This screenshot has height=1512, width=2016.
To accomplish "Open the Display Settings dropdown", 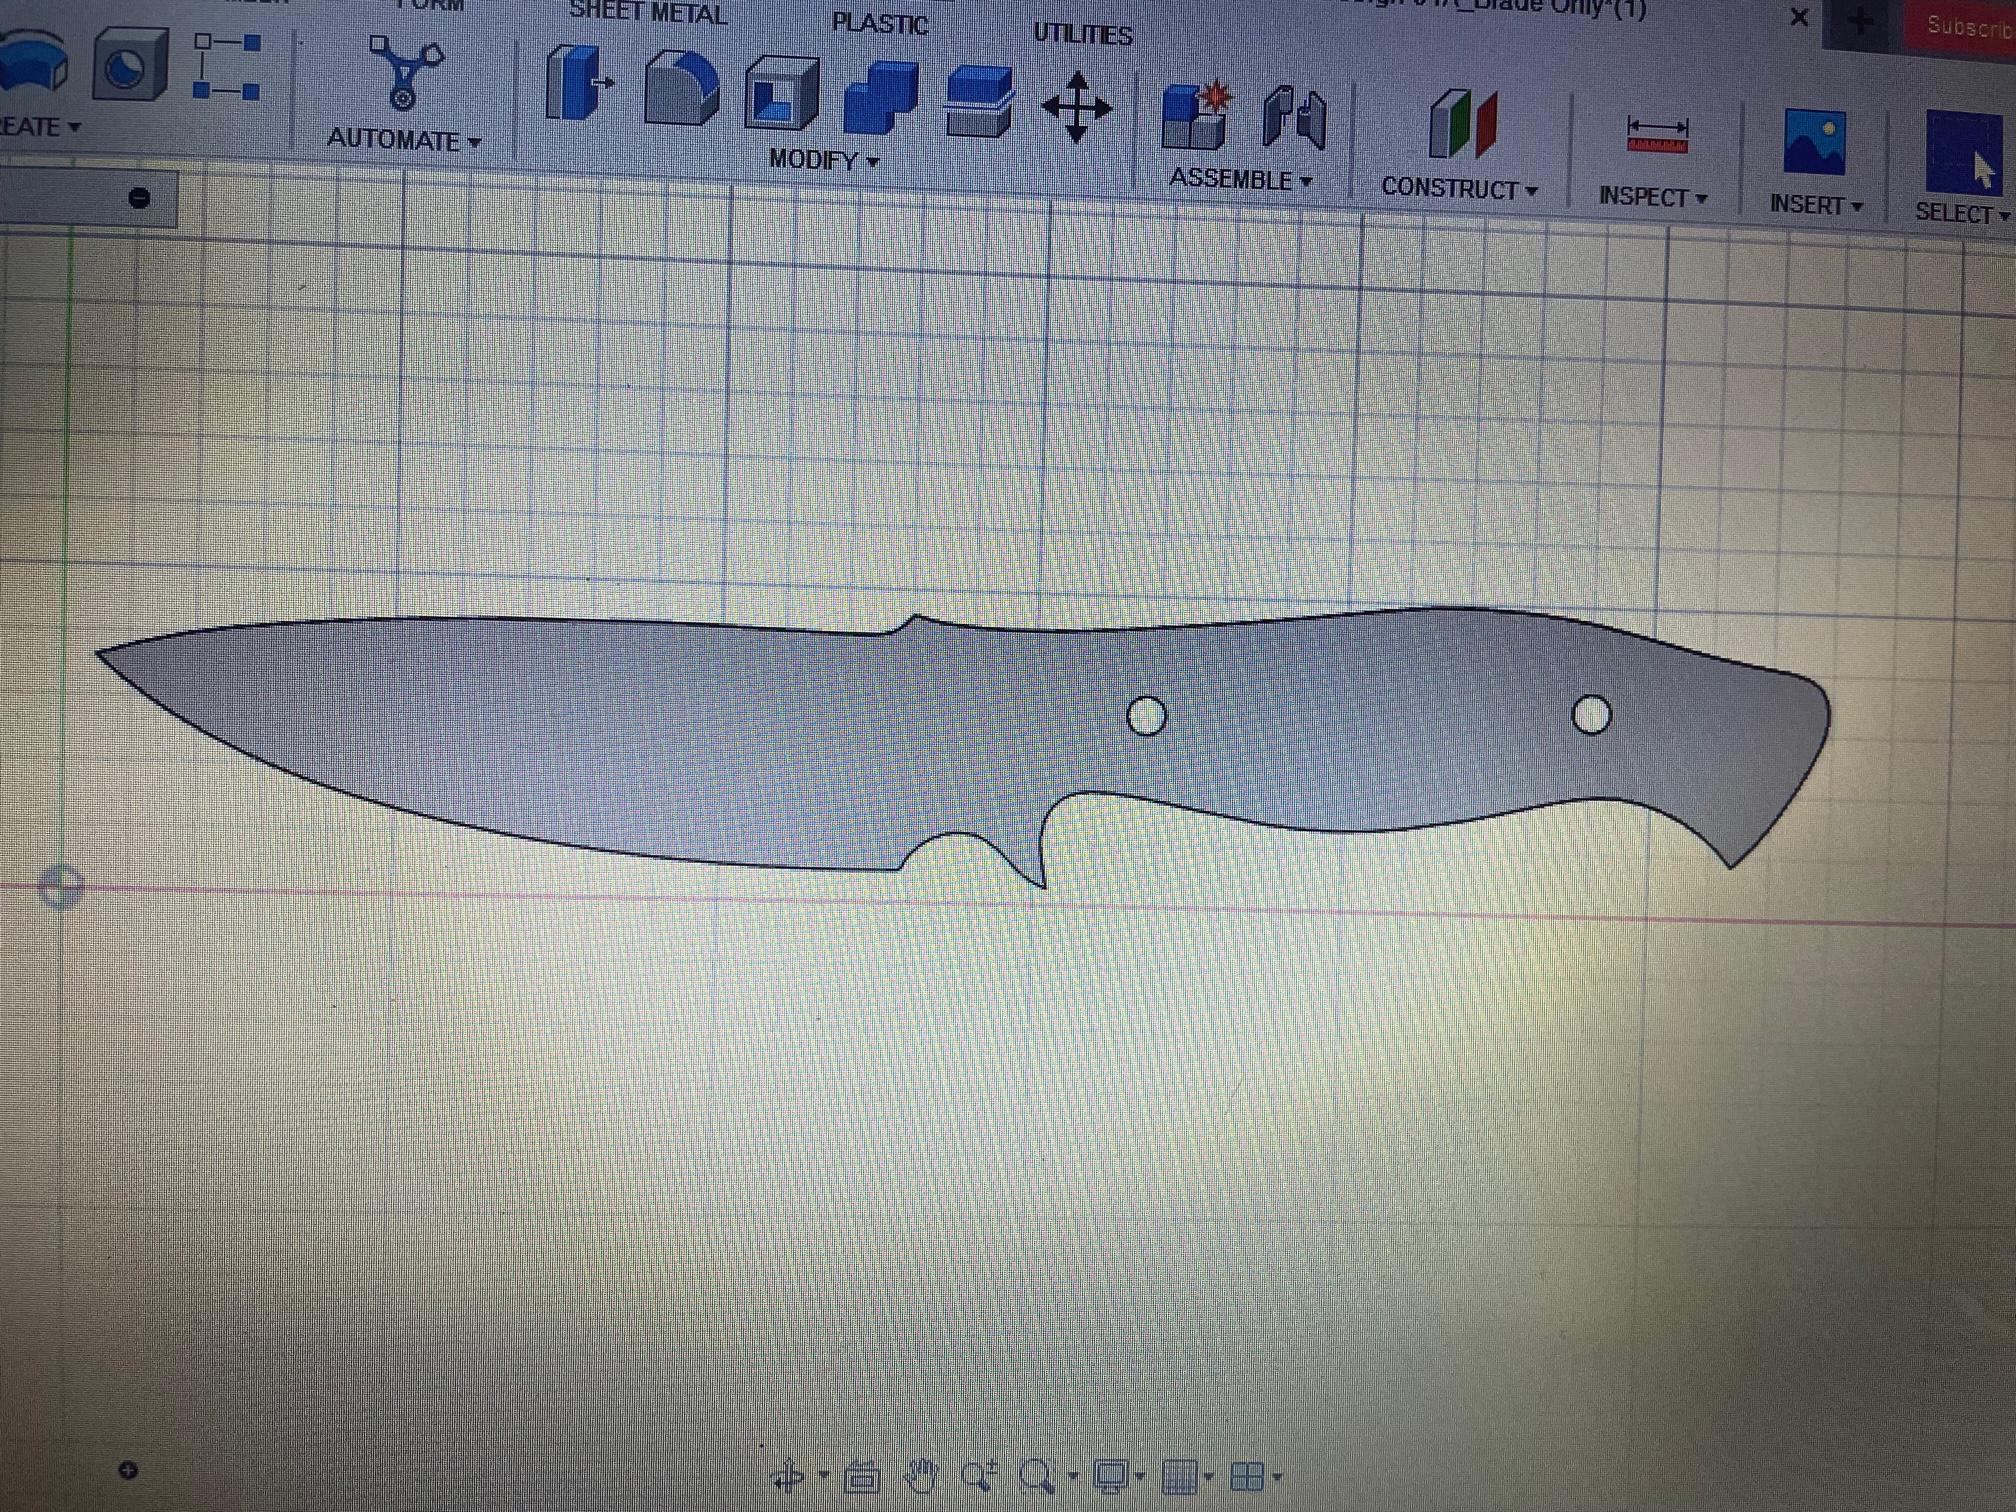I will pyautogui.click(x=1114, y=1475).
